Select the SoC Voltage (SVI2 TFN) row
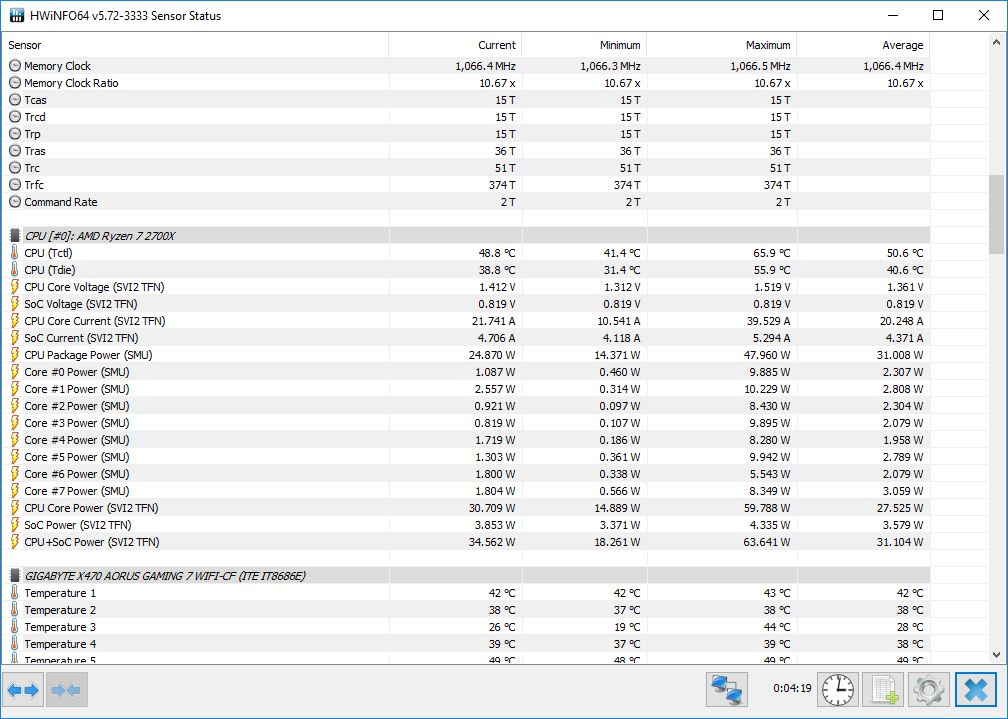The height and width of the screenshot is (719, 1008). pyautogui.click(x=466, y=304)
